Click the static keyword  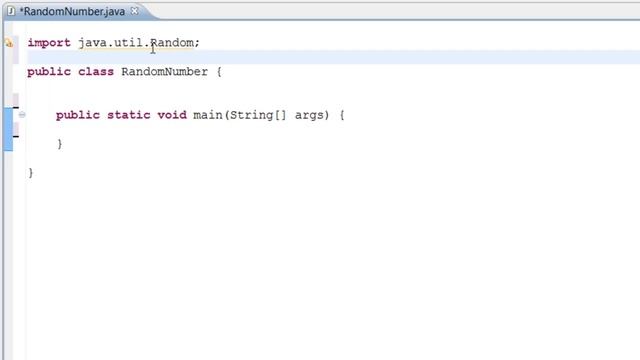click(x=129, y=115)
